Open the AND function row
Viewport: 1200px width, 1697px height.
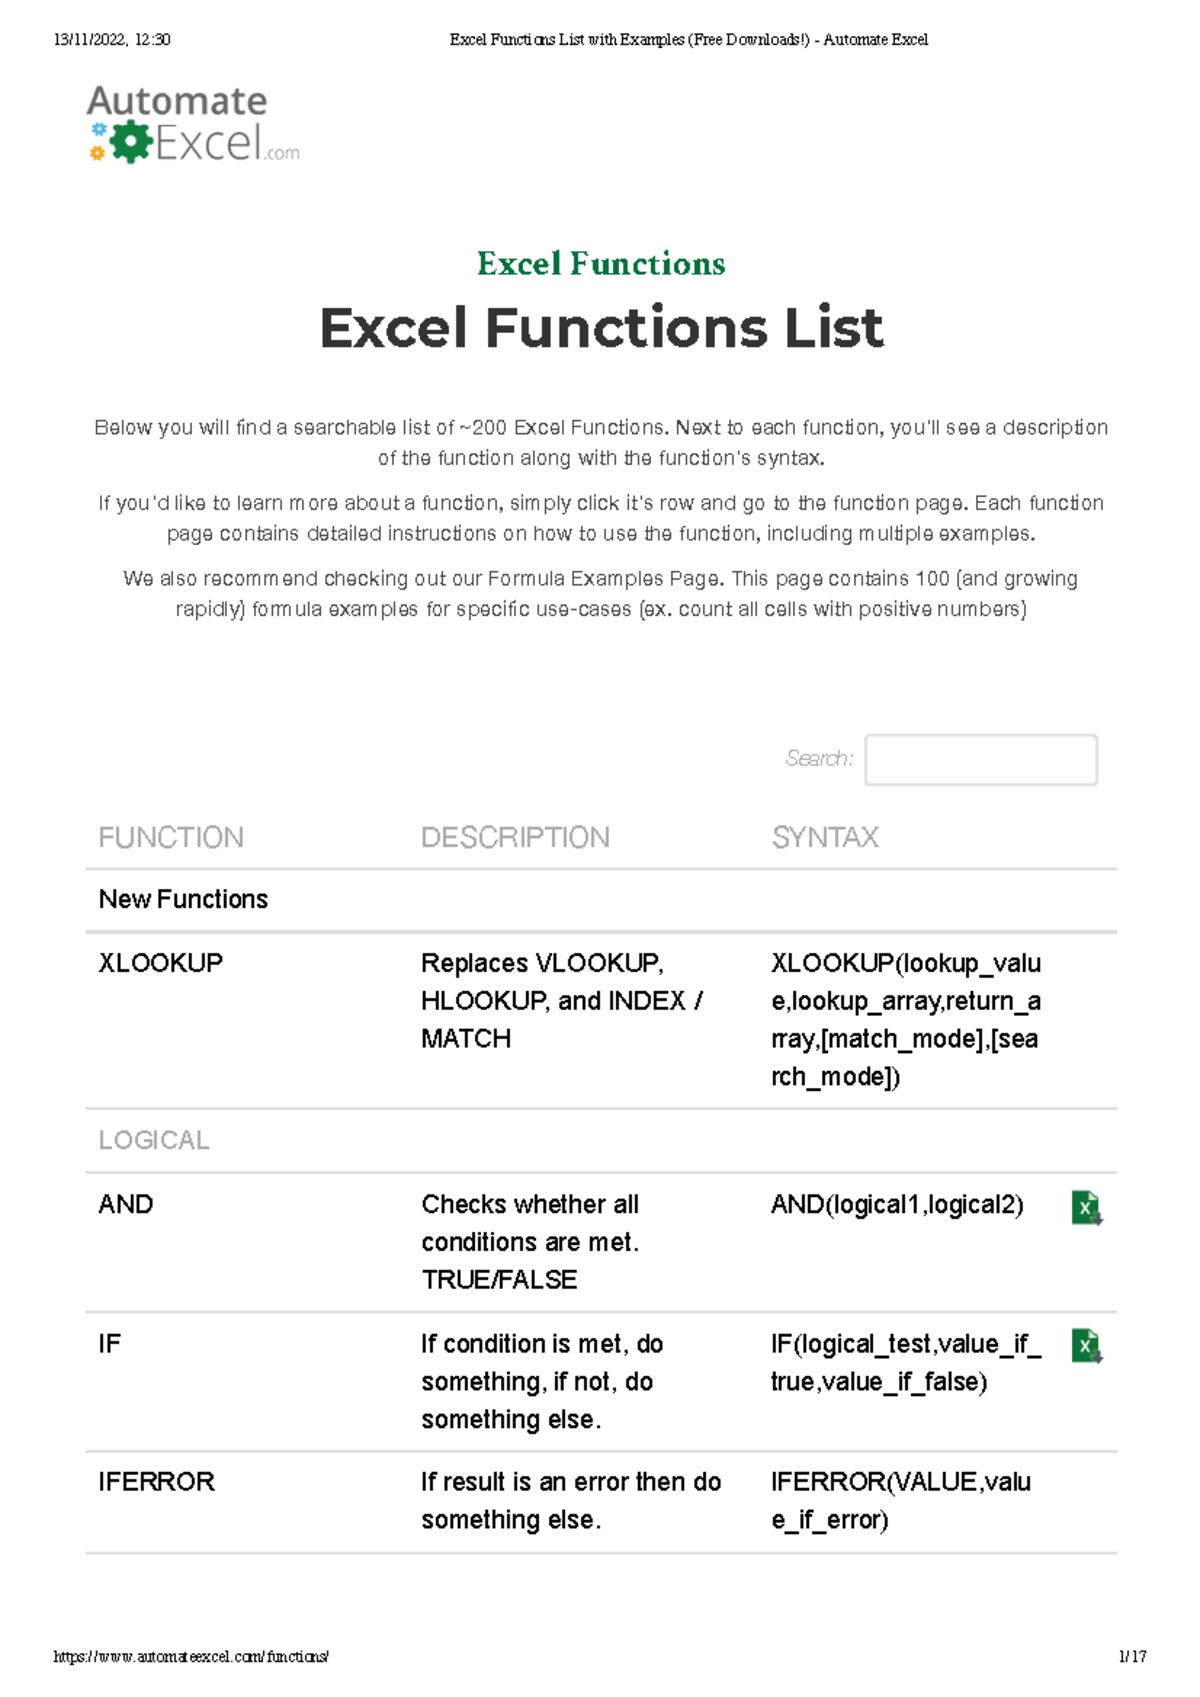coord(601,1242)
